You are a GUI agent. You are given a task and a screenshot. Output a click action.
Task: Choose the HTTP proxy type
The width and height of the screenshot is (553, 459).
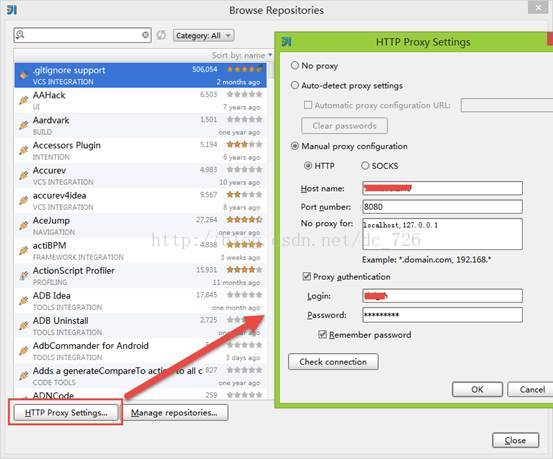click(x=308, y=165)
